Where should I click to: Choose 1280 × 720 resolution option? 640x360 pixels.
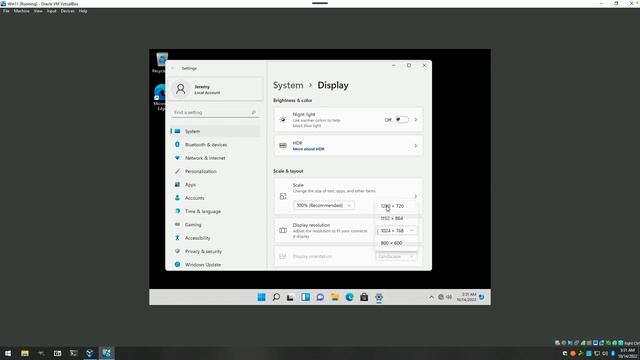click(397, 206)
